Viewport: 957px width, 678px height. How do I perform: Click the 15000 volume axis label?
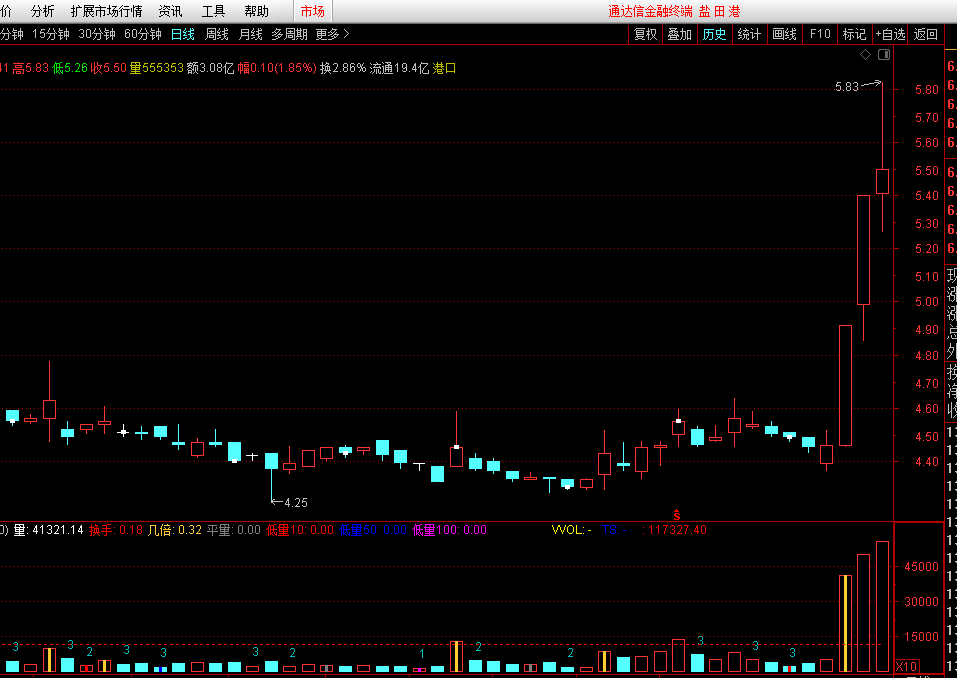pyautogui.click(x=922, y=637)
